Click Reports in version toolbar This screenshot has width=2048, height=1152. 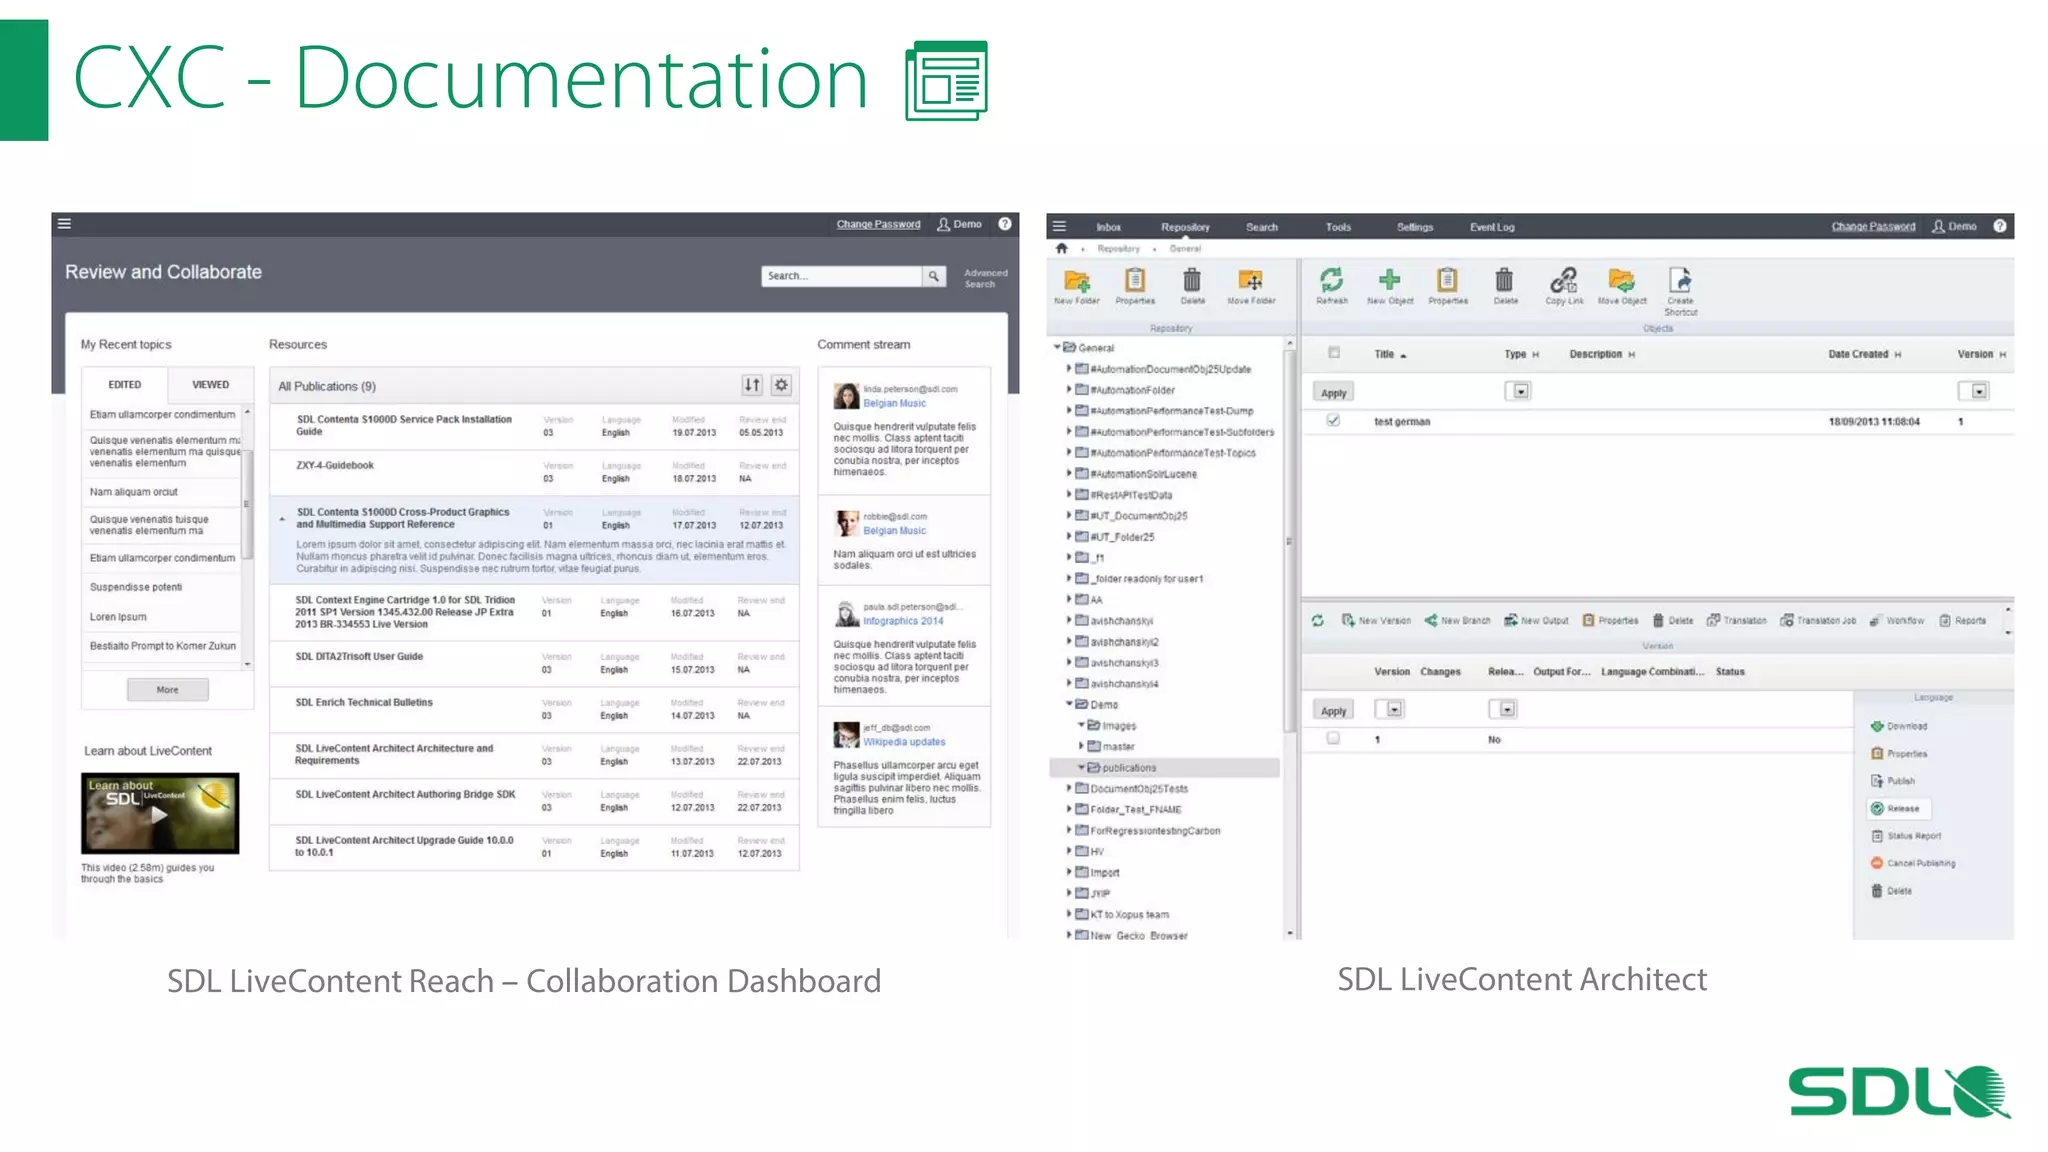tap(1963, 621)
